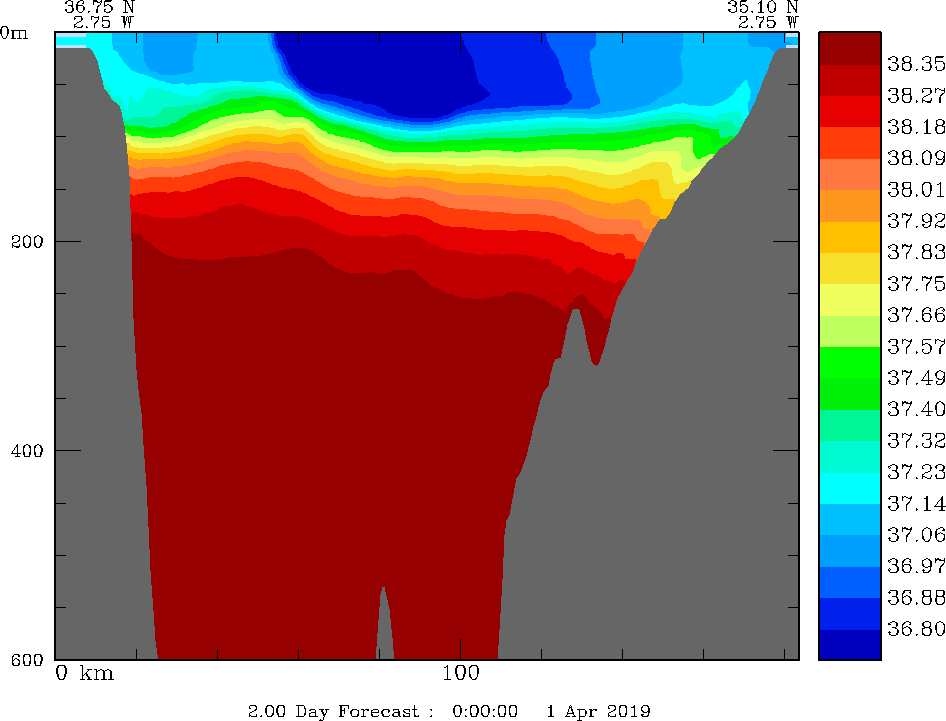Click the darkest blue swatch at colorbar bottom
Image resolution: width=946 pixels, height=721 pixels.
click(x=849, y=645)
